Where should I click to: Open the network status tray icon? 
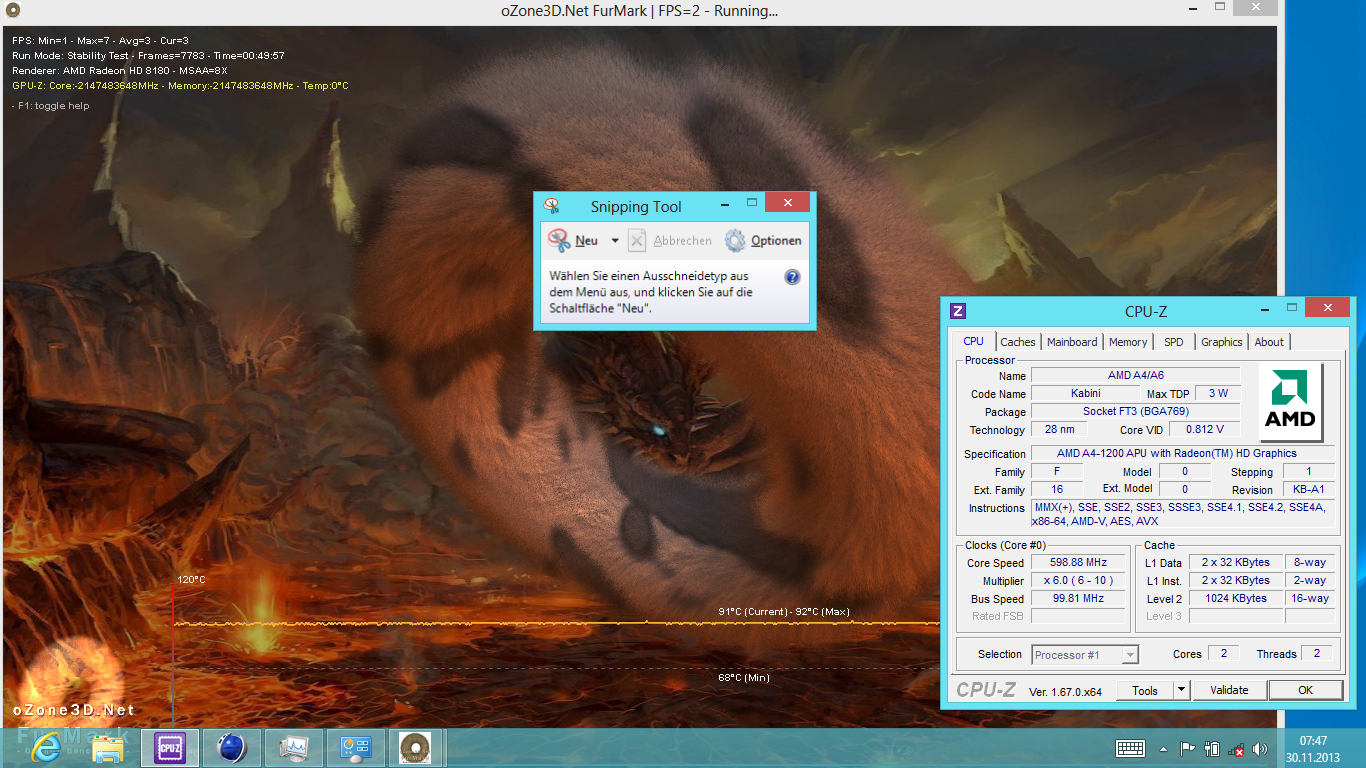coord(1236,749)
